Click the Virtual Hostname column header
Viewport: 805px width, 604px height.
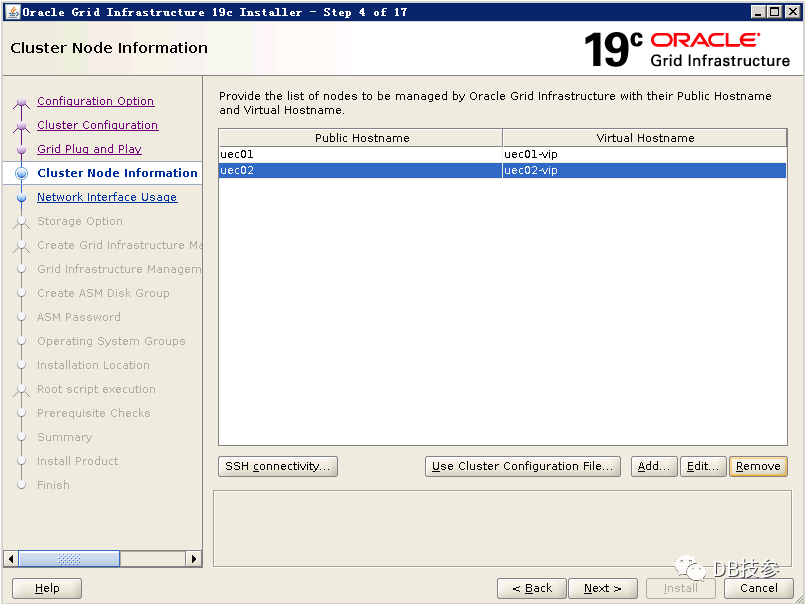[645, 138]
